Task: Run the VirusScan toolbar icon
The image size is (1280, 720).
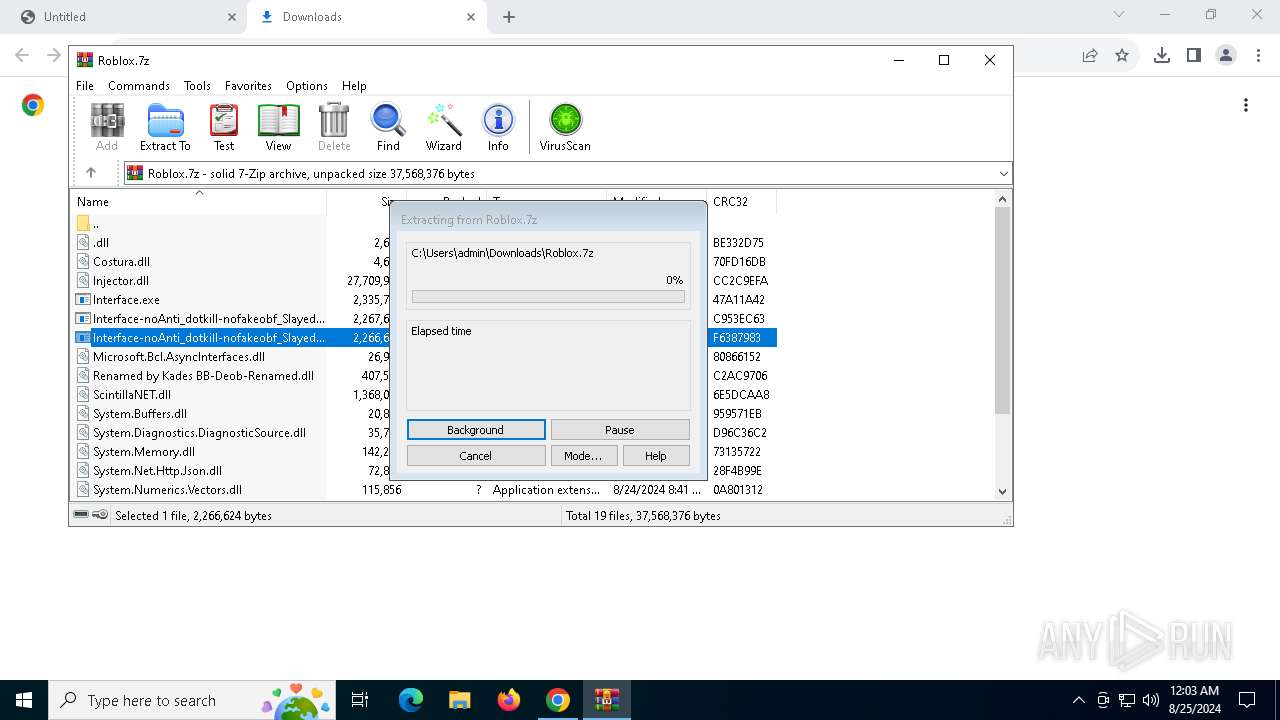Action: (565, 127)
